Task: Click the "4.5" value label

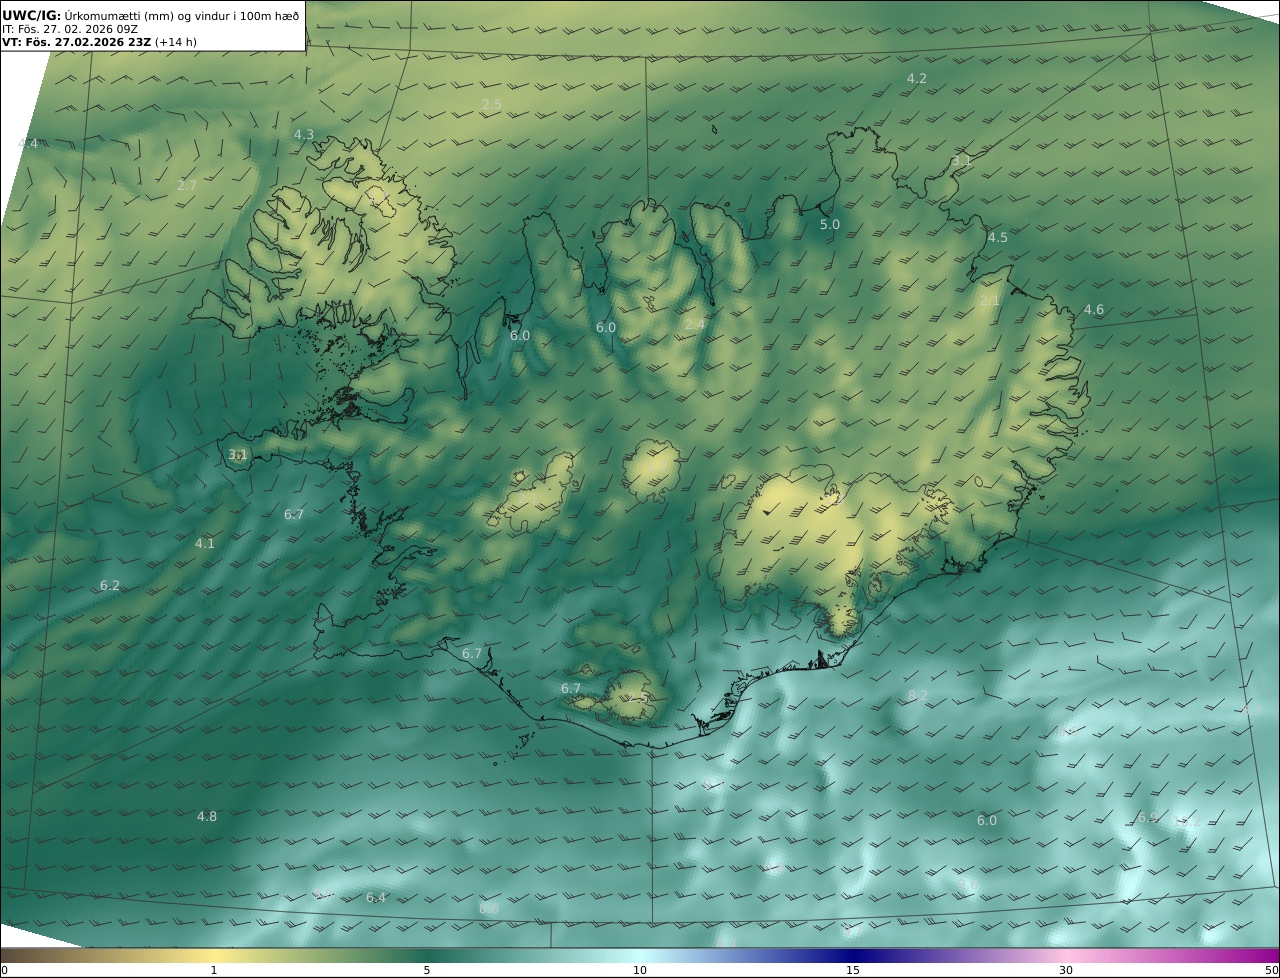Action: pyautogui.click(x=998, y=237)
